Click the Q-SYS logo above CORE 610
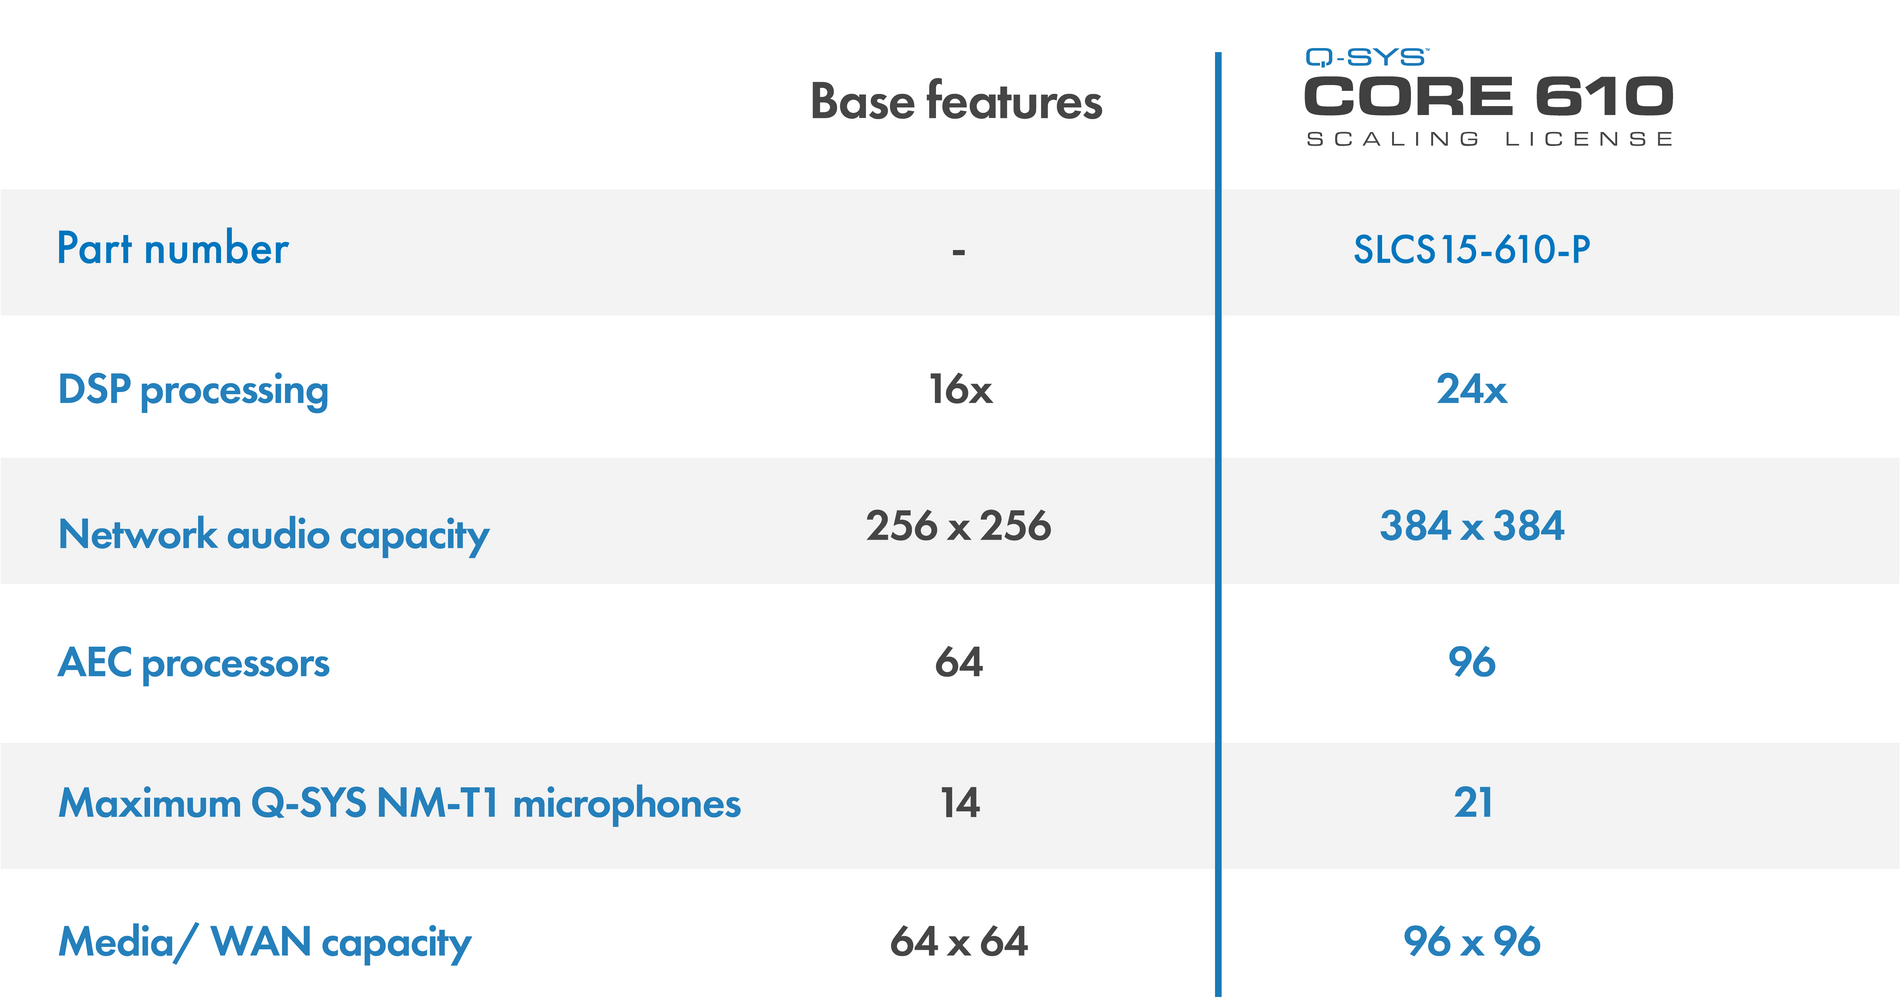The image size is (1900, 999). point(1367,57)
